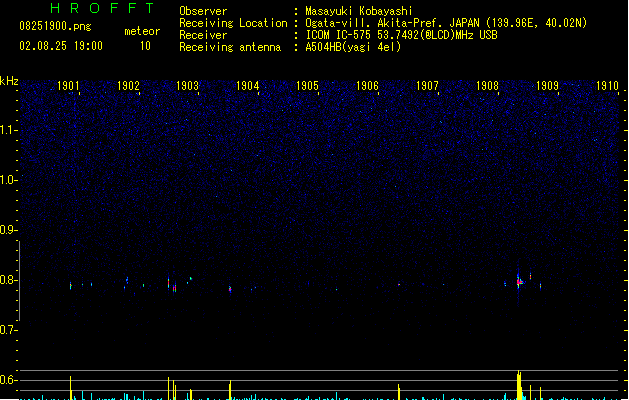Click the 0.7 kHz frequency label
Screen dimensions: 629x400
(x=8, y=330)
